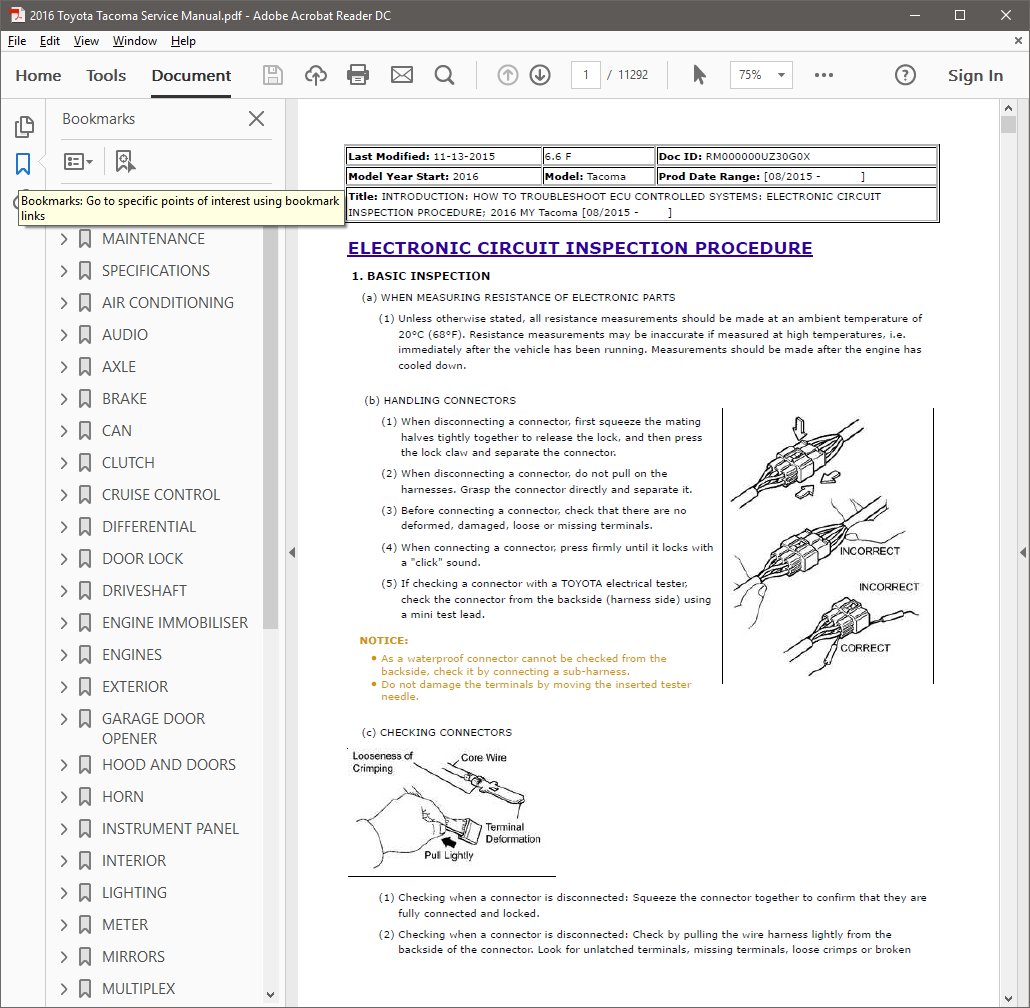Click the Save file floppy icon
1030x1008 pixels.
point(273,75)
